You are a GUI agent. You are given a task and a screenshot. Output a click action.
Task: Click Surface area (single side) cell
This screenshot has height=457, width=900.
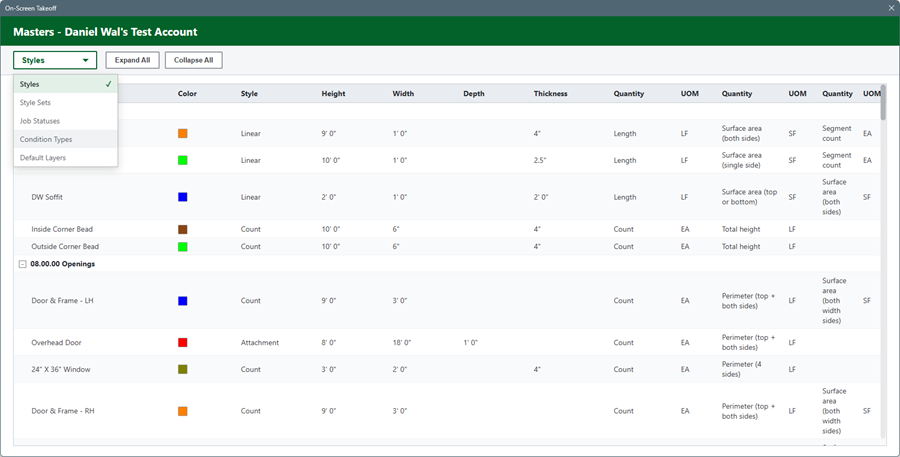[x=741, y=160]
